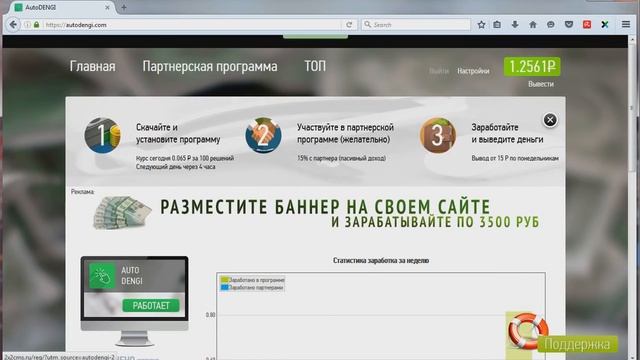This screenshot has width=640, height=360.
Task: Click the blue Заработано партнерами legend swatch
Action: (224, 287)
